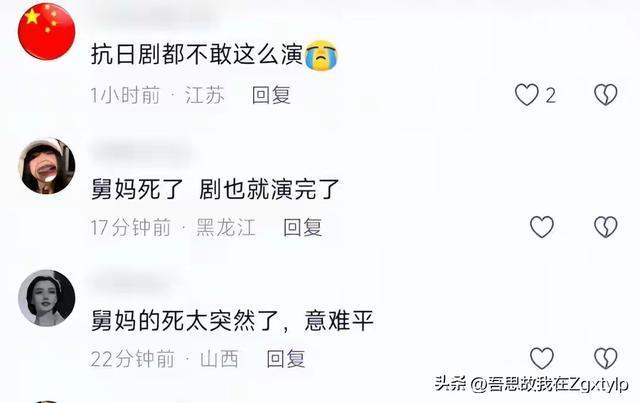Open blurred username above 意难平 comment

[x=133, y=283]
